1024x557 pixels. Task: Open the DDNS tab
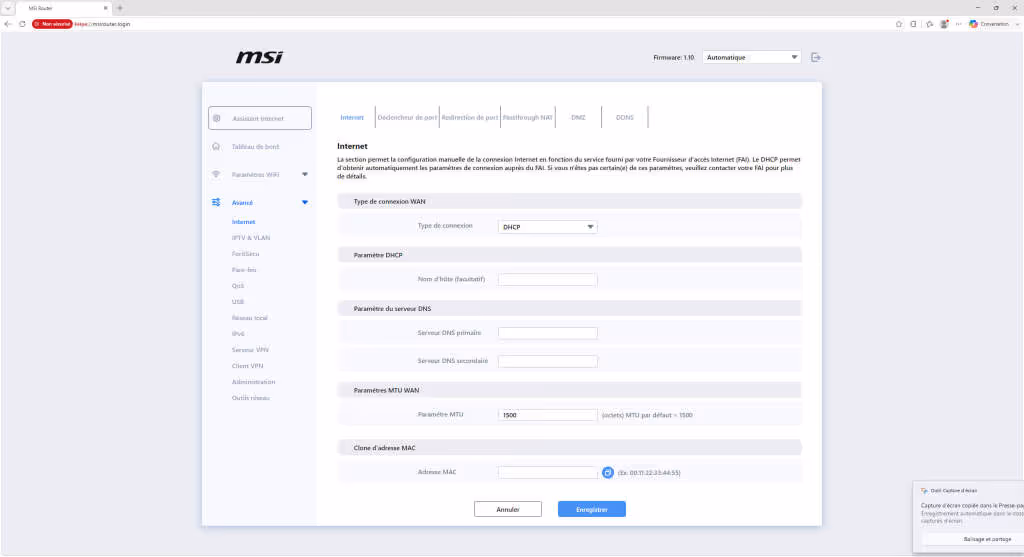click(x=624, y=118)
